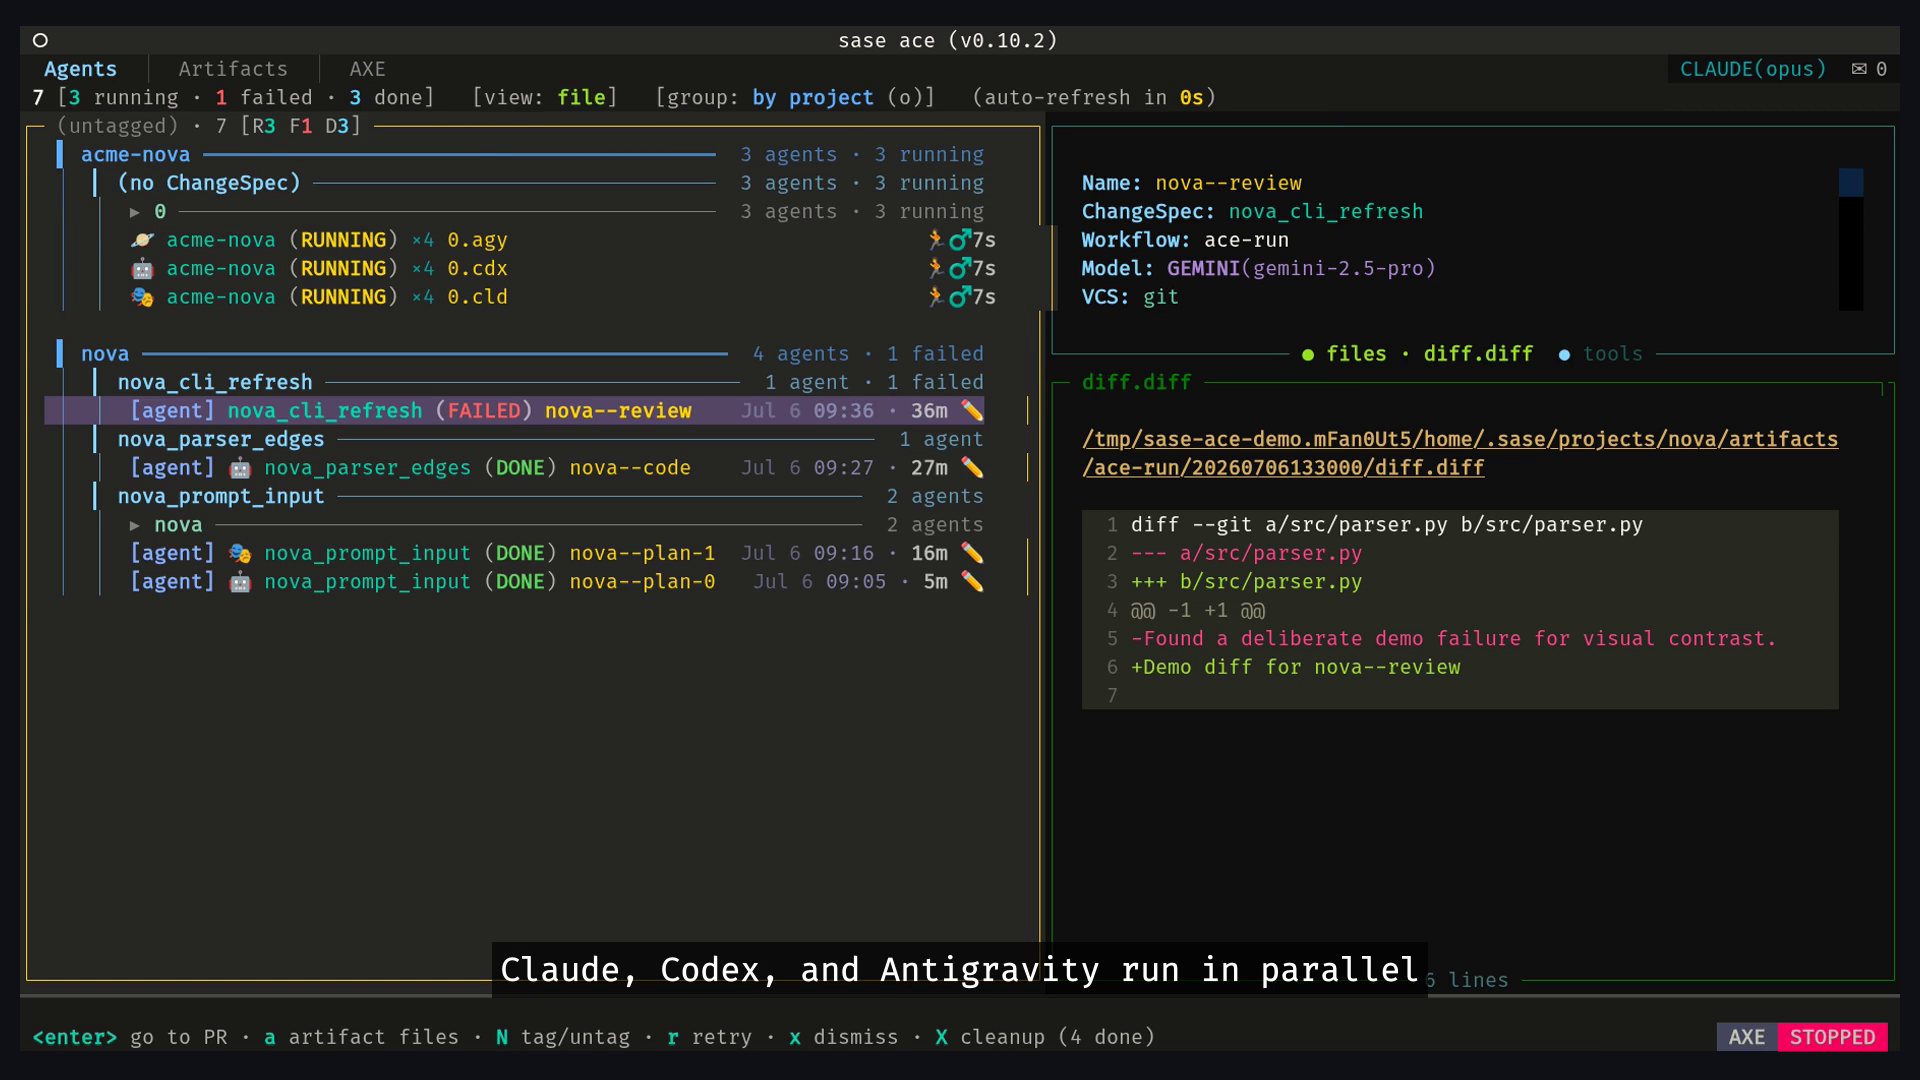This screenshot has height=1080, width=1920.
Task: Click pencil icon on nova--code row
Action: coord(972,468)
